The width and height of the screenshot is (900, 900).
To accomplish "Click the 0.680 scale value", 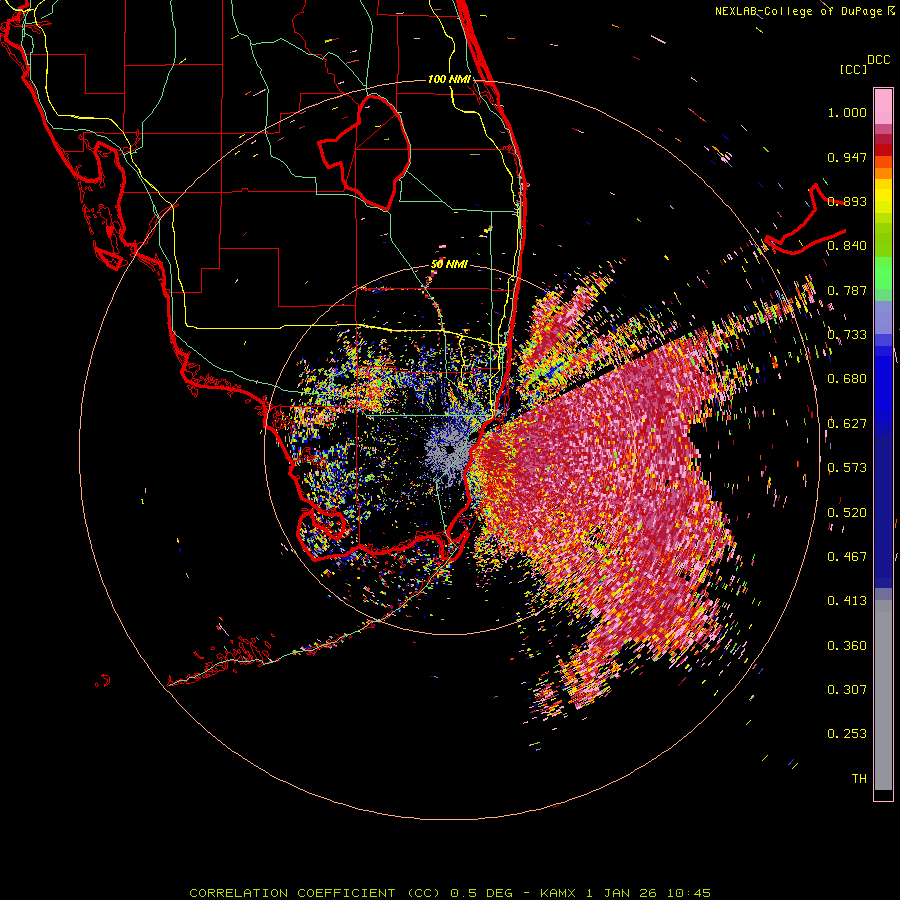I will (x=847, y=379).
